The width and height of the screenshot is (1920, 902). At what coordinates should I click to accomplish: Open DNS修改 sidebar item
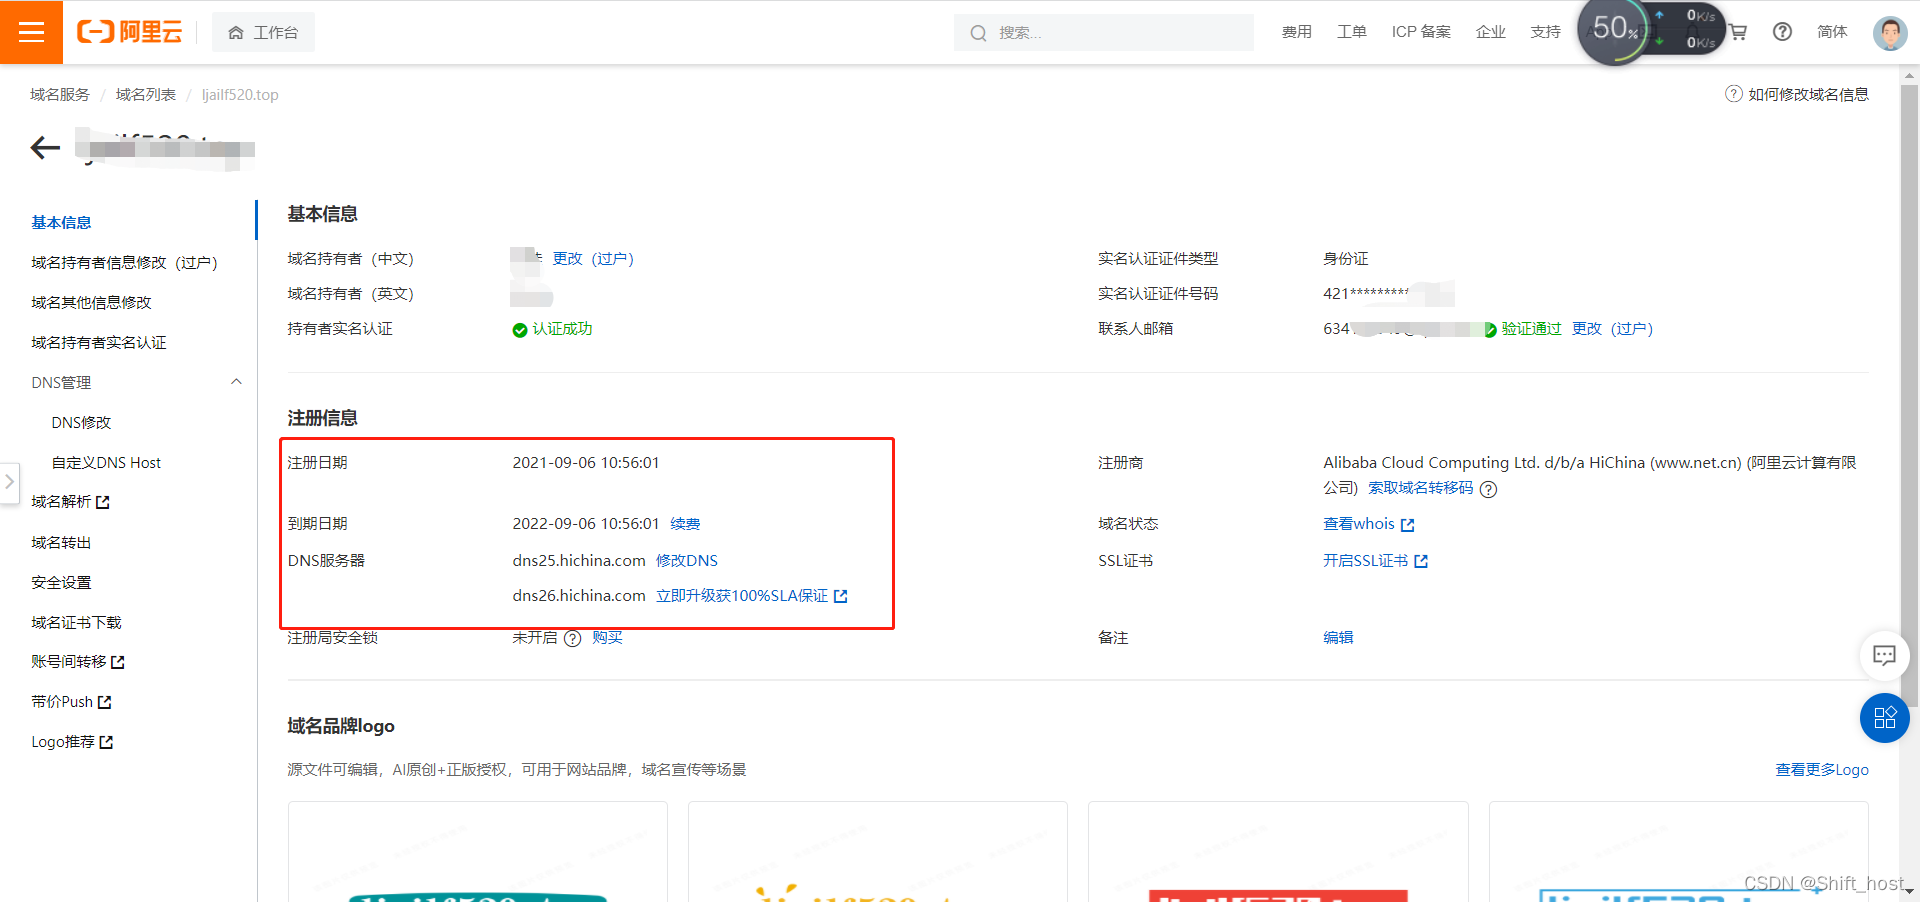point(82,422)
